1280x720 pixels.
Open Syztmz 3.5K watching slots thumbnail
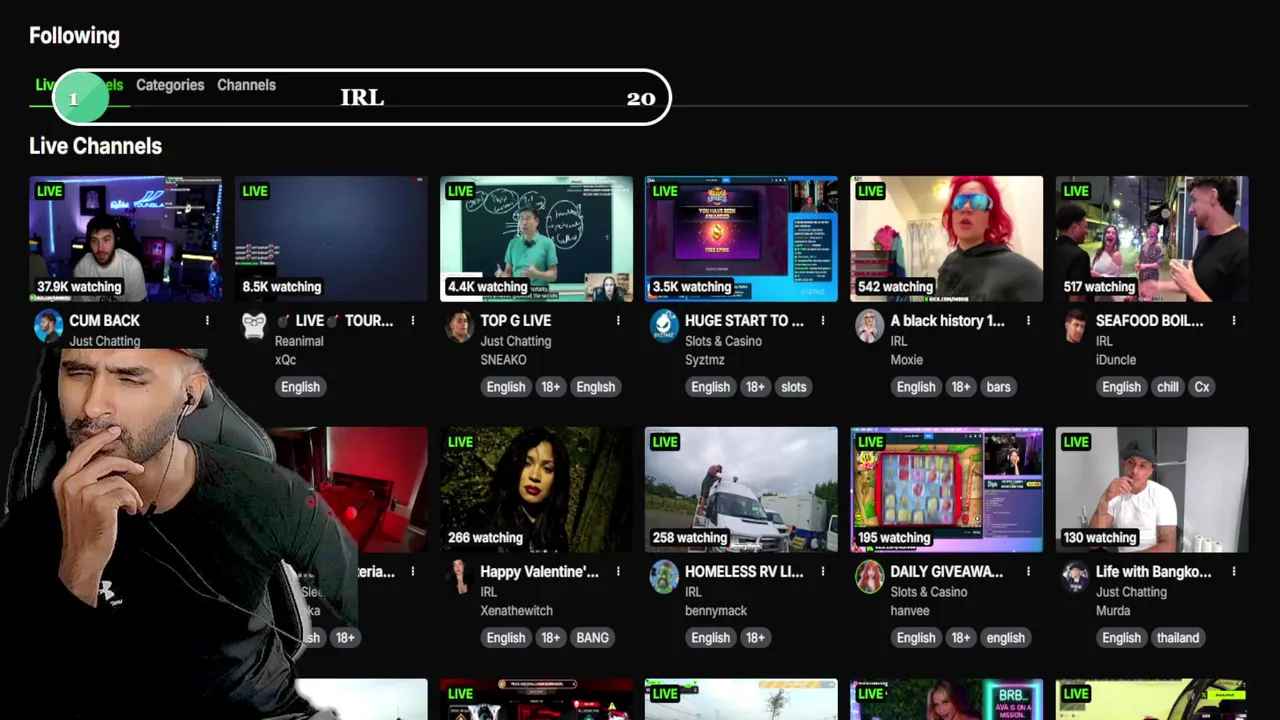click(741, 238)
